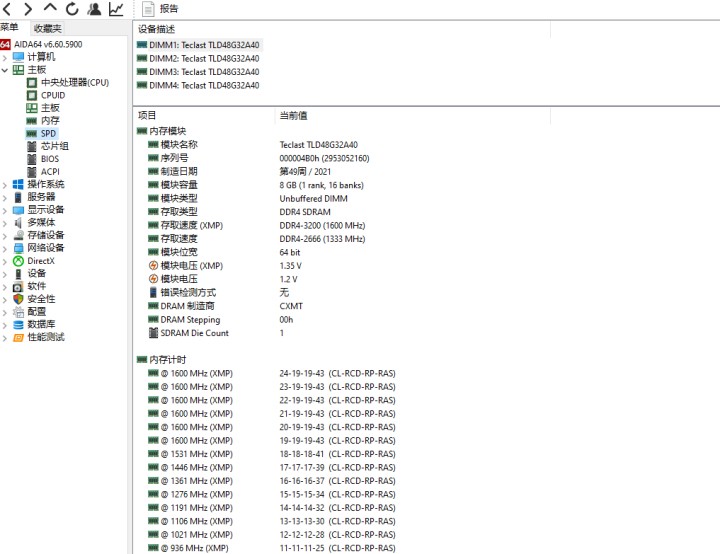
Task: Select DIMM3: Teclast TLD48G32A40 entry
Action: 198,72
